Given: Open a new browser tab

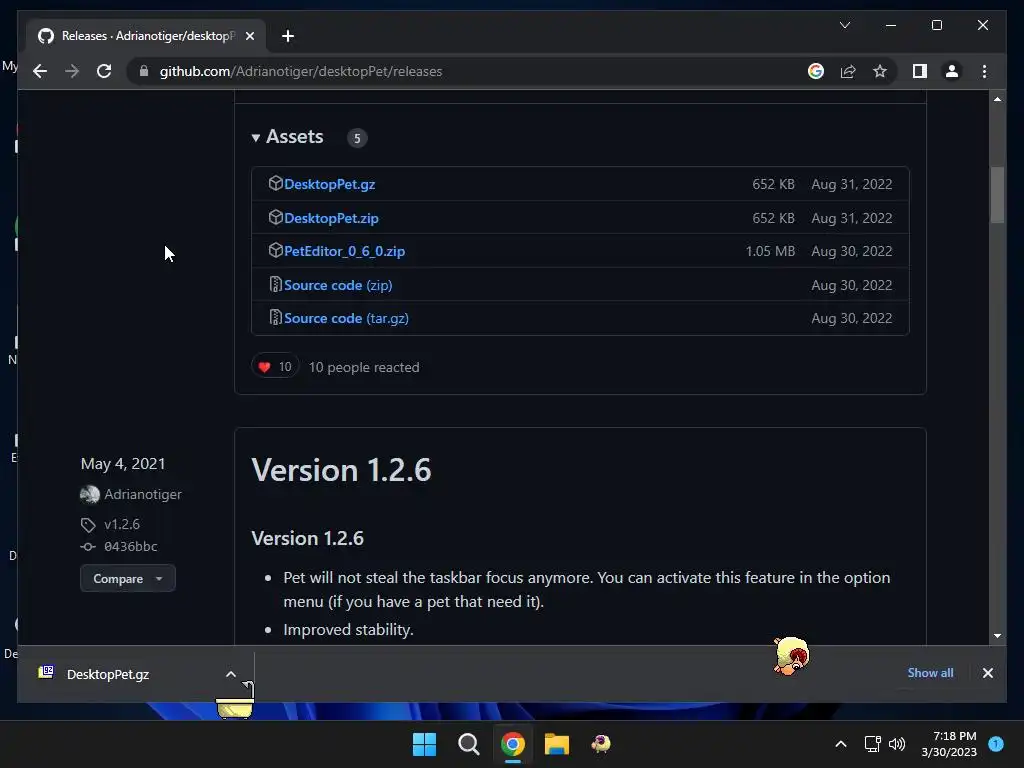Looking at the screenshot, I should pos(287,36).
